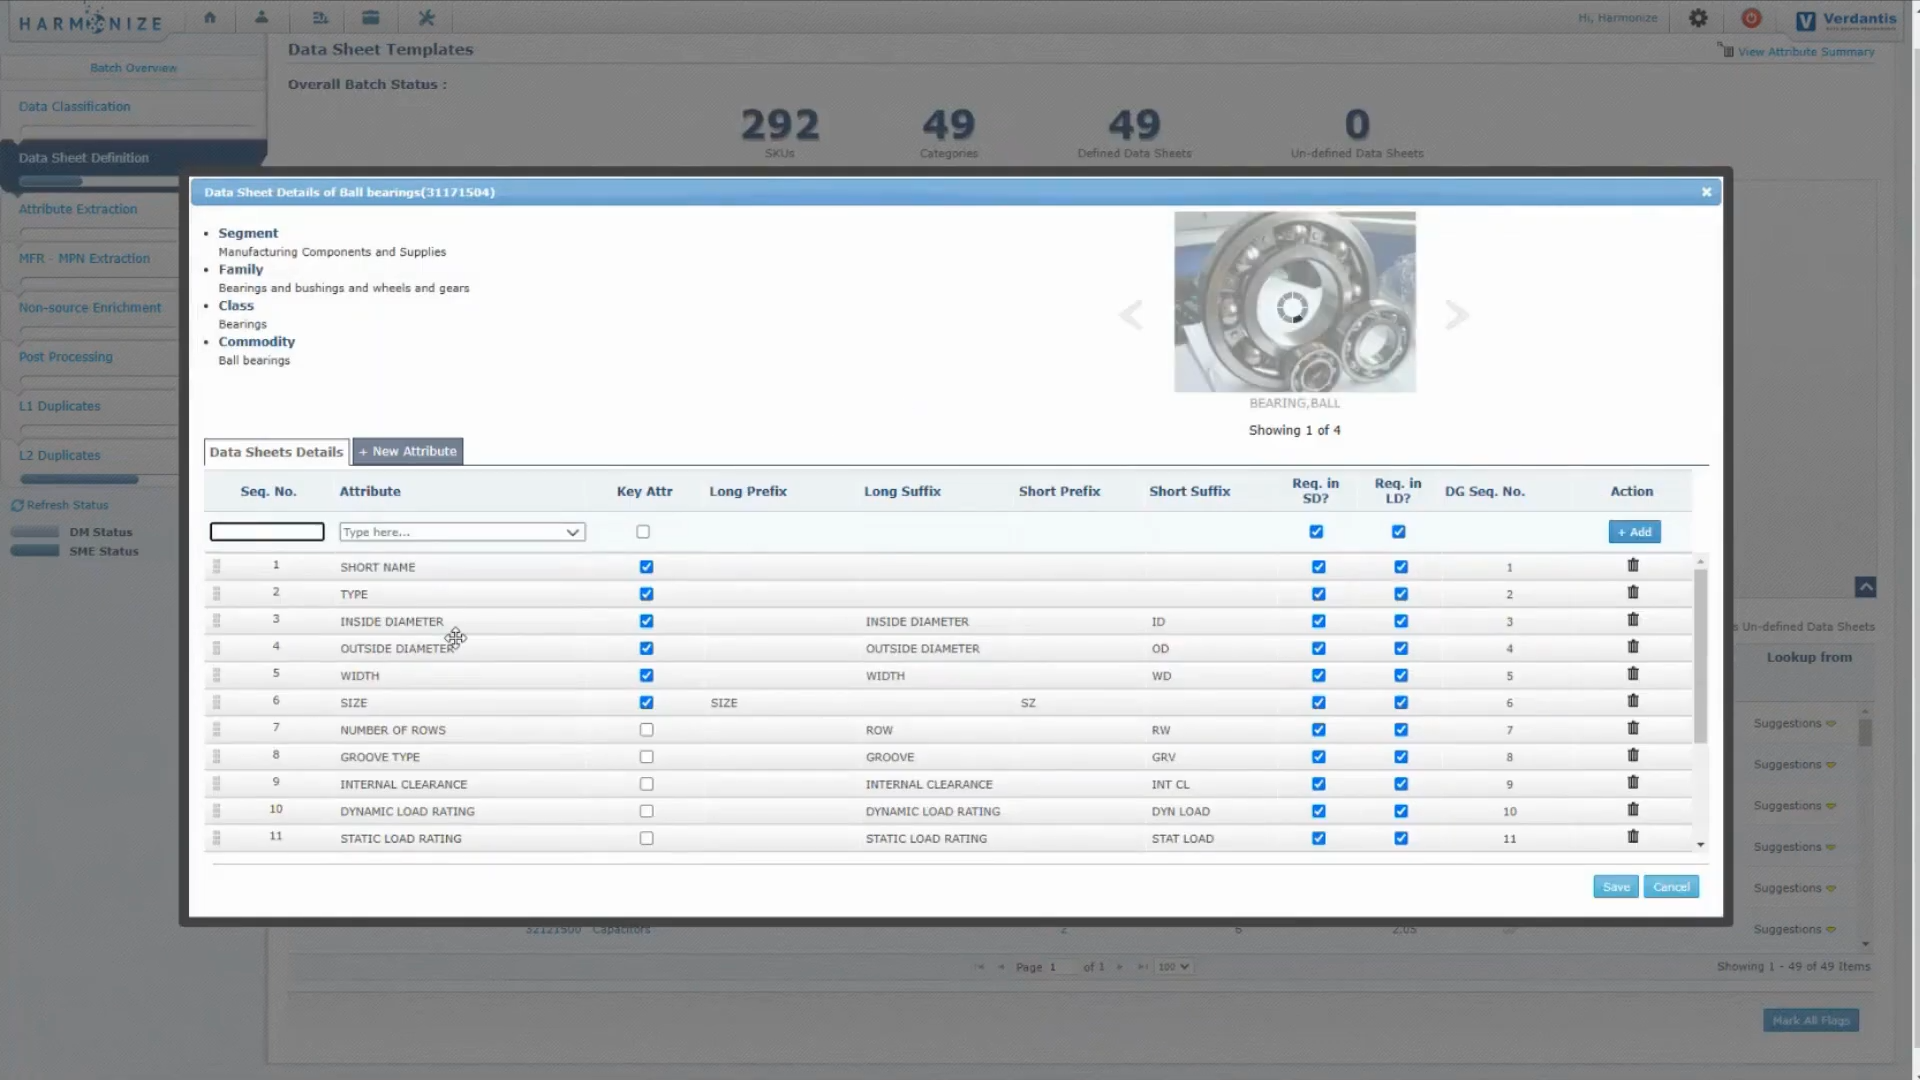Viewport: 1920px width, 1080px height.
Task: Click the red power/logout icon
Action: click(x=1751, y=18)
